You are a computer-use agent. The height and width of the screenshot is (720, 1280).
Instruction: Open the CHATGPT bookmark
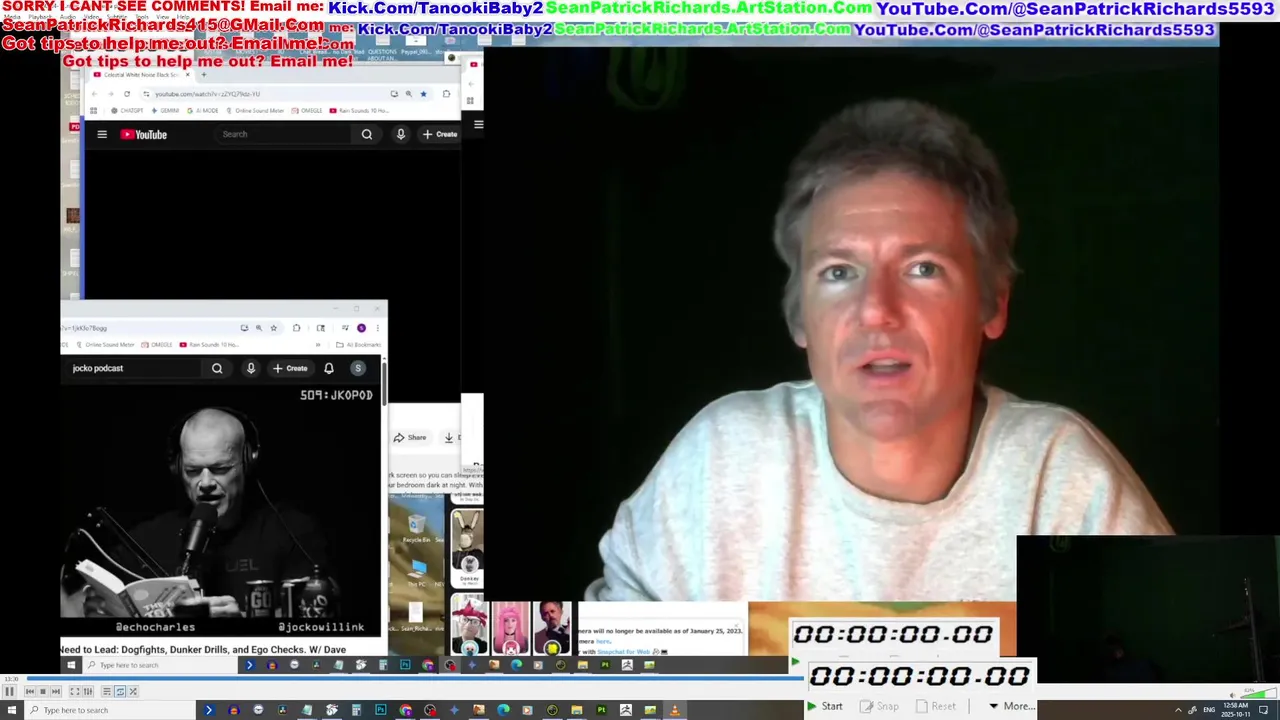point(127,111)
